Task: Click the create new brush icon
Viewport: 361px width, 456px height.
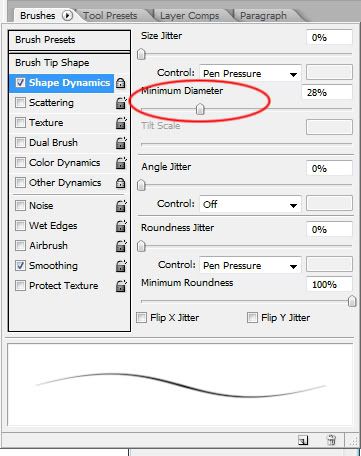Action: click(303, 440)
